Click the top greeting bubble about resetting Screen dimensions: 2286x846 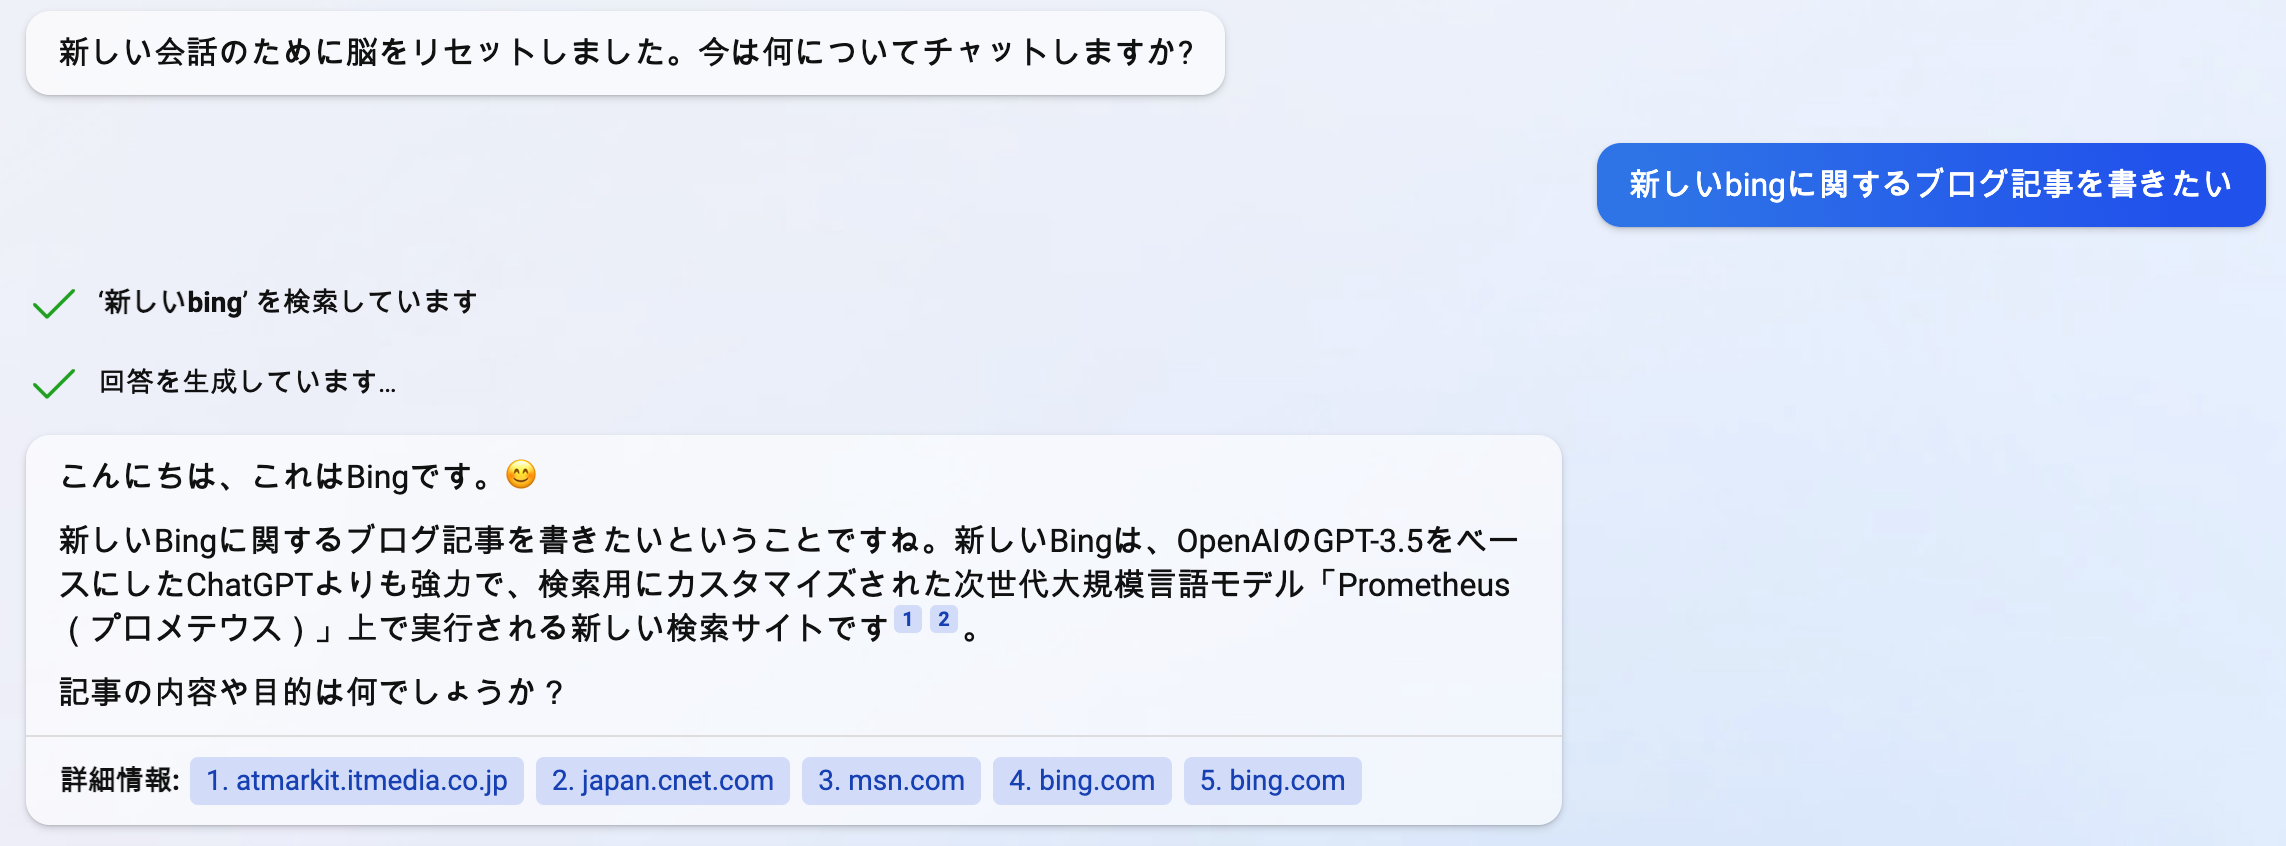625,53
